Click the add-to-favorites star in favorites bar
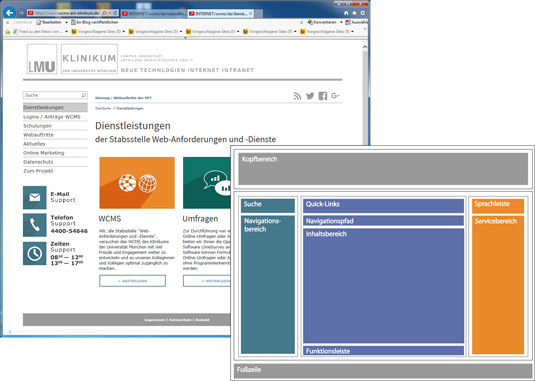 tap(7, 31)
